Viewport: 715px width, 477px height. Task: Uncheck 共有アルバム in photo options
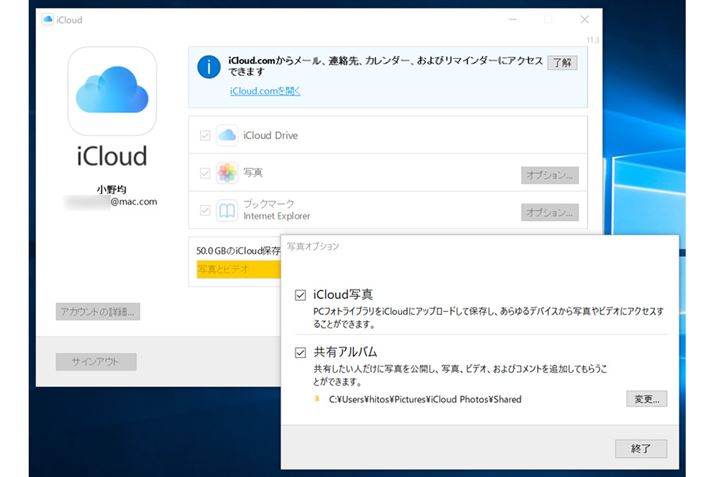tap(300, 352)
